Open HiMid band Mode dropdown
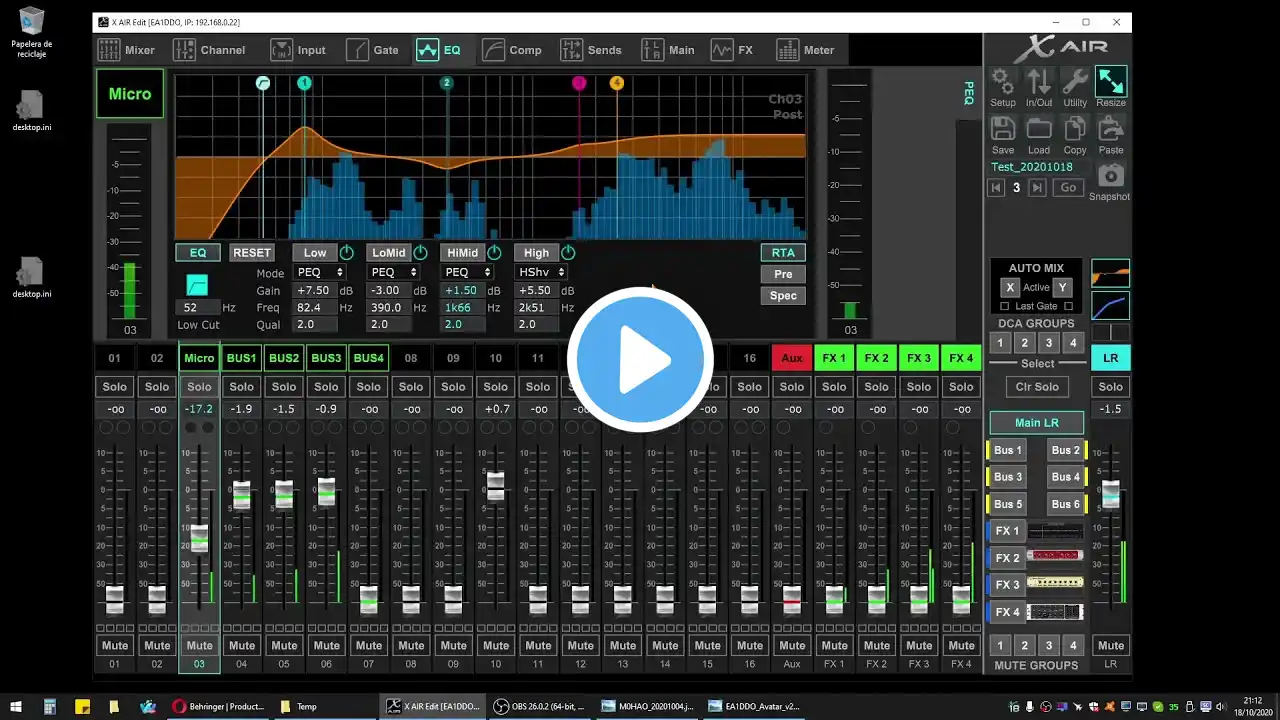Screen dimensions: 1280x720 point(467,272)
